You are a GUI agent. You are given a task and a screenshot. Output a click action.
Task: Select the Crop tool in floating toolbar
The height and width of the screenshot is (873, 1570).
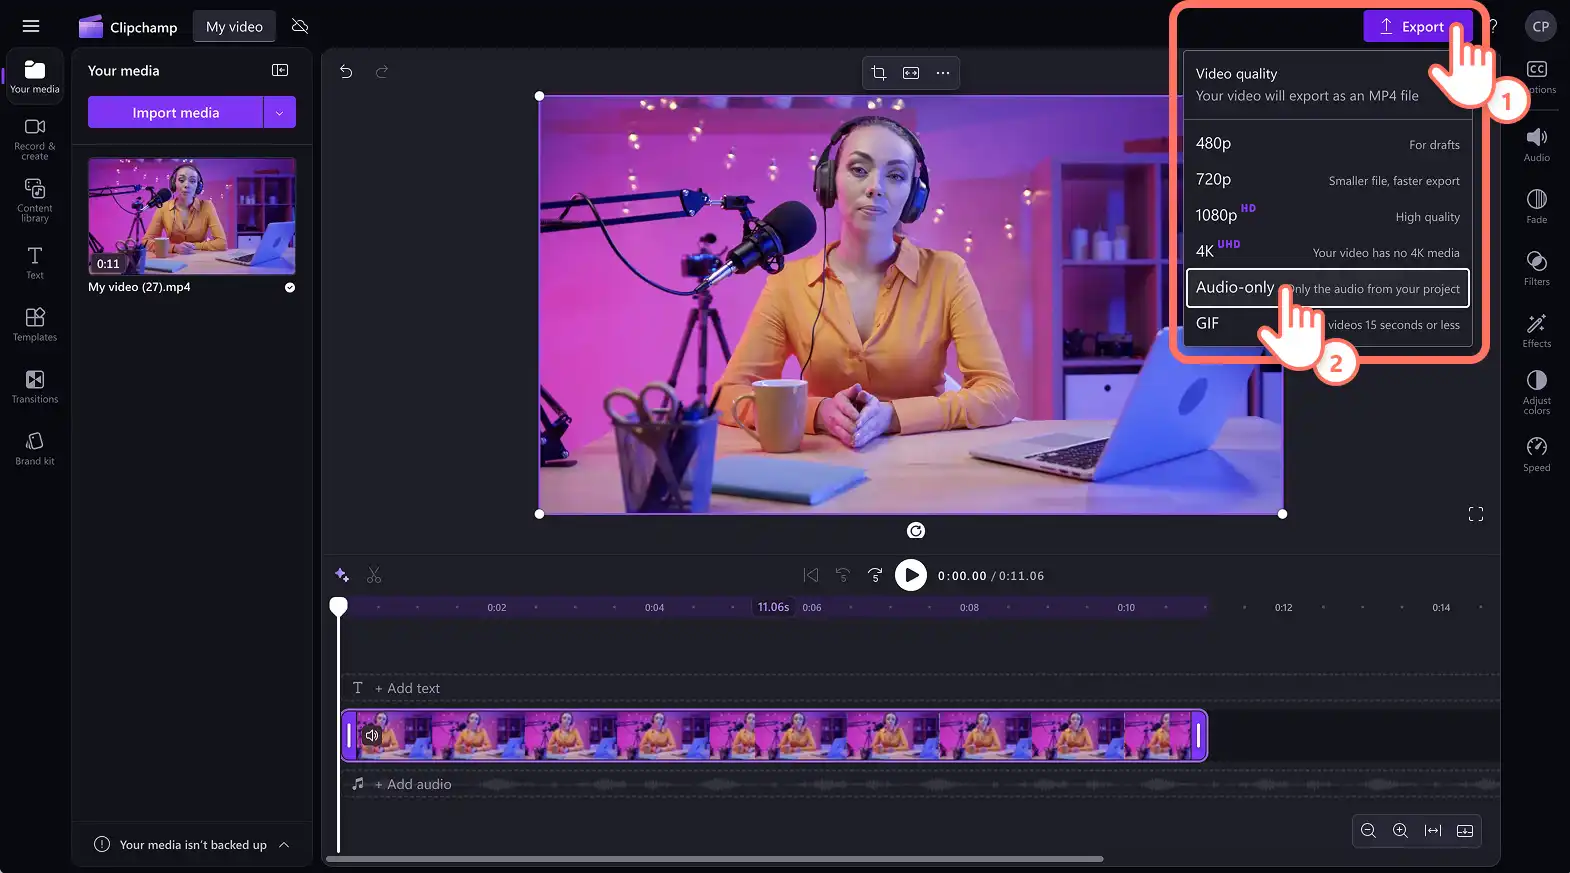879,72
